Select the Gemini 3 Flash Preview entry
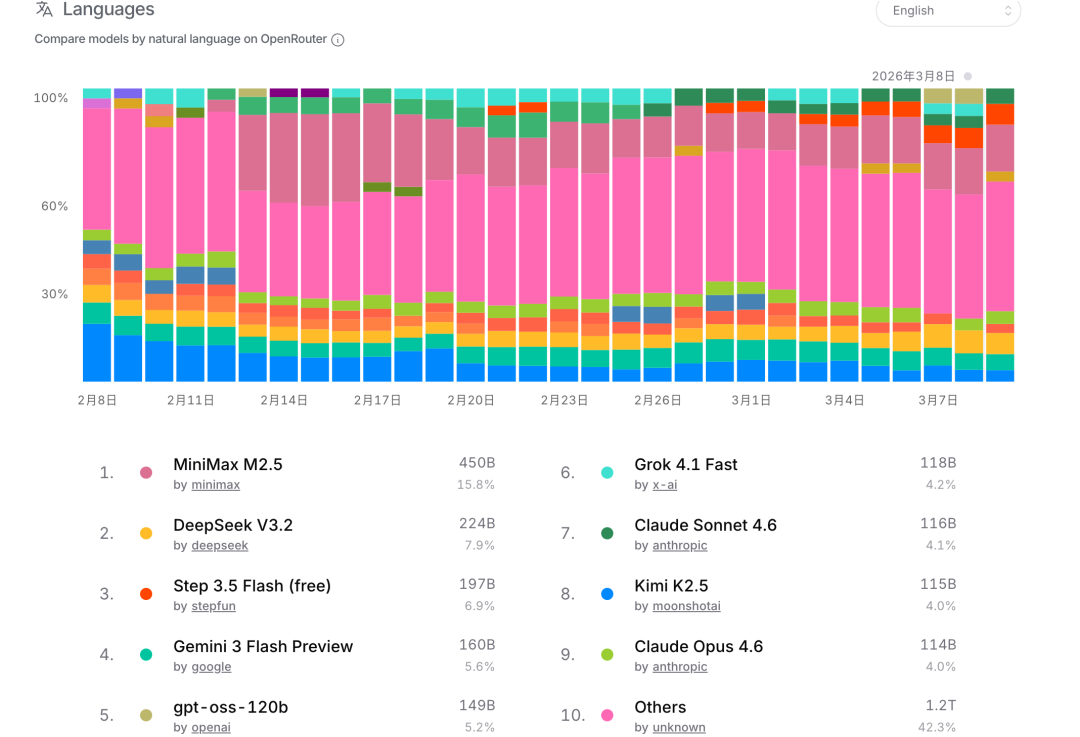The image size is (1080, 737). 263,646
